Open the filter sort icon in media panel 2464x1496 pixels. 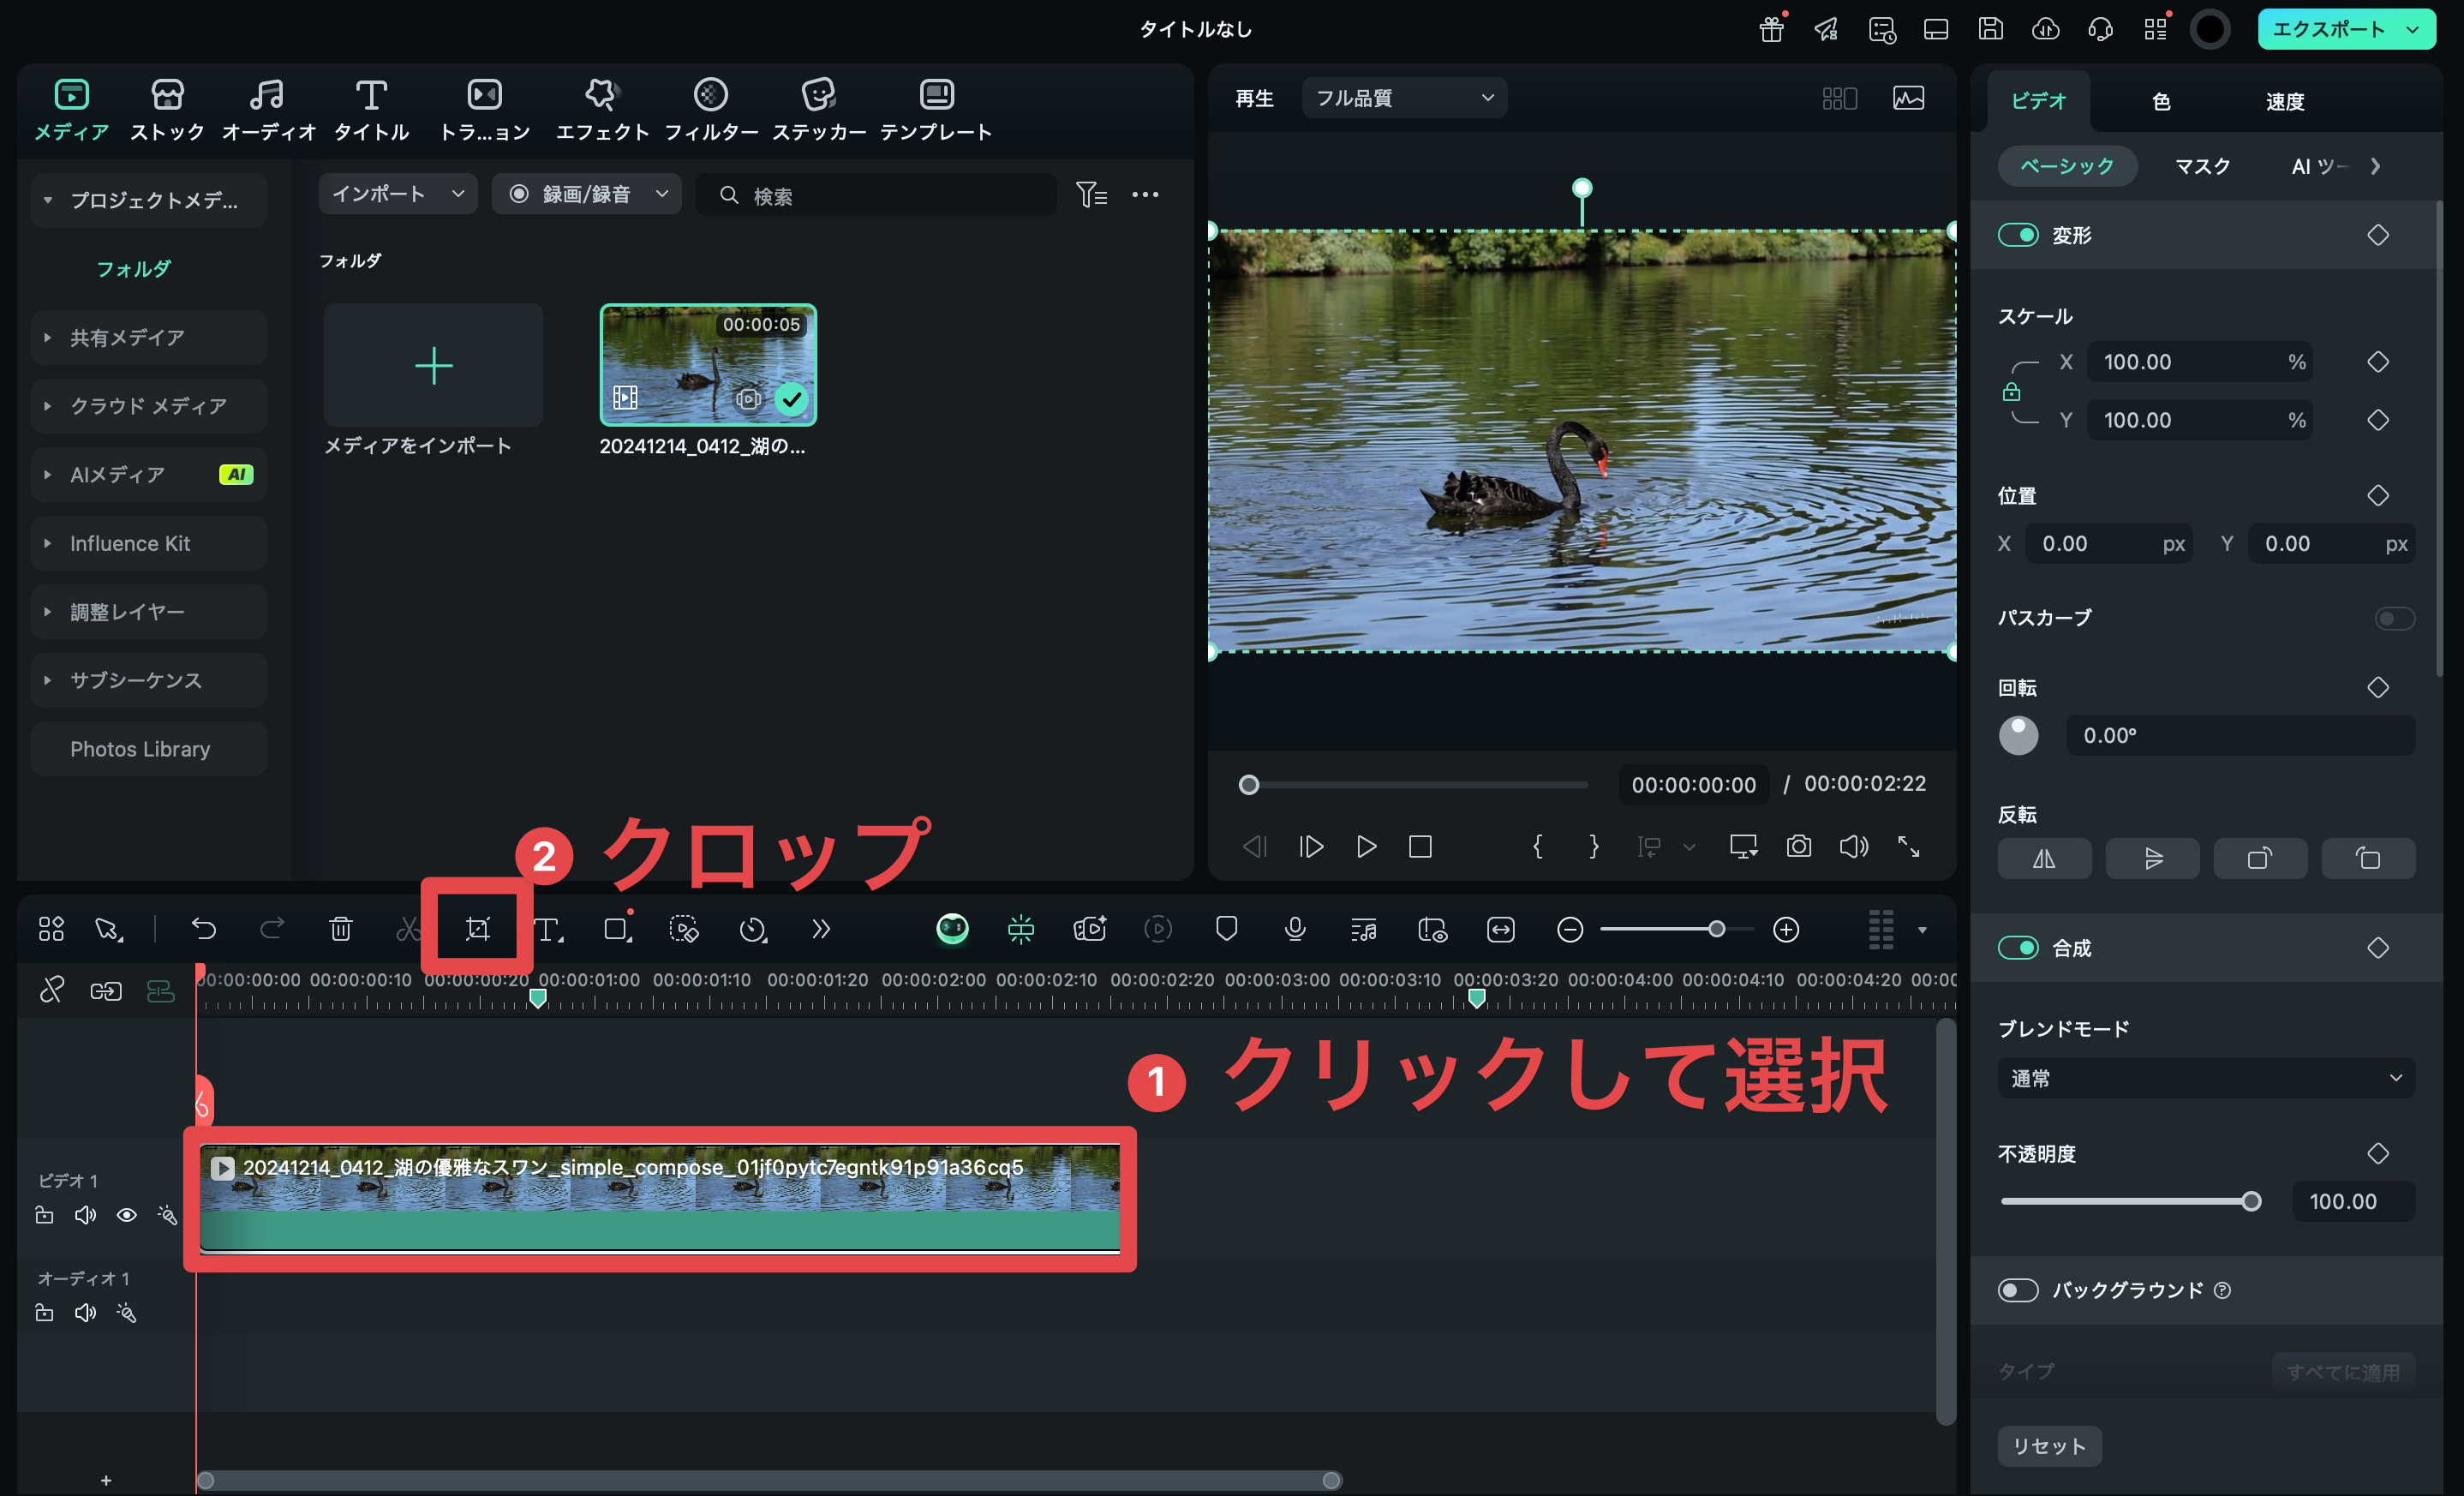[1091, 194]
